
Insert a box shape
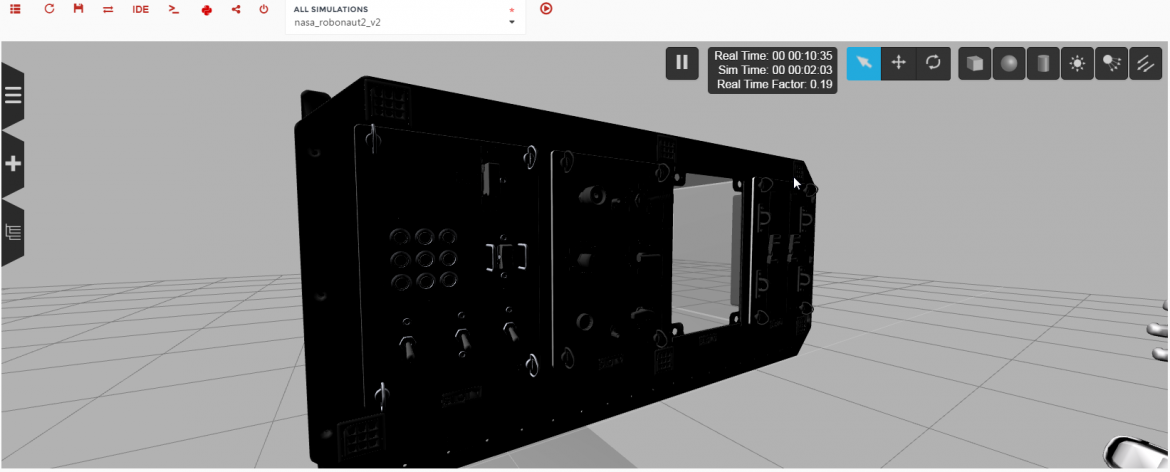[x=975, y=64]
